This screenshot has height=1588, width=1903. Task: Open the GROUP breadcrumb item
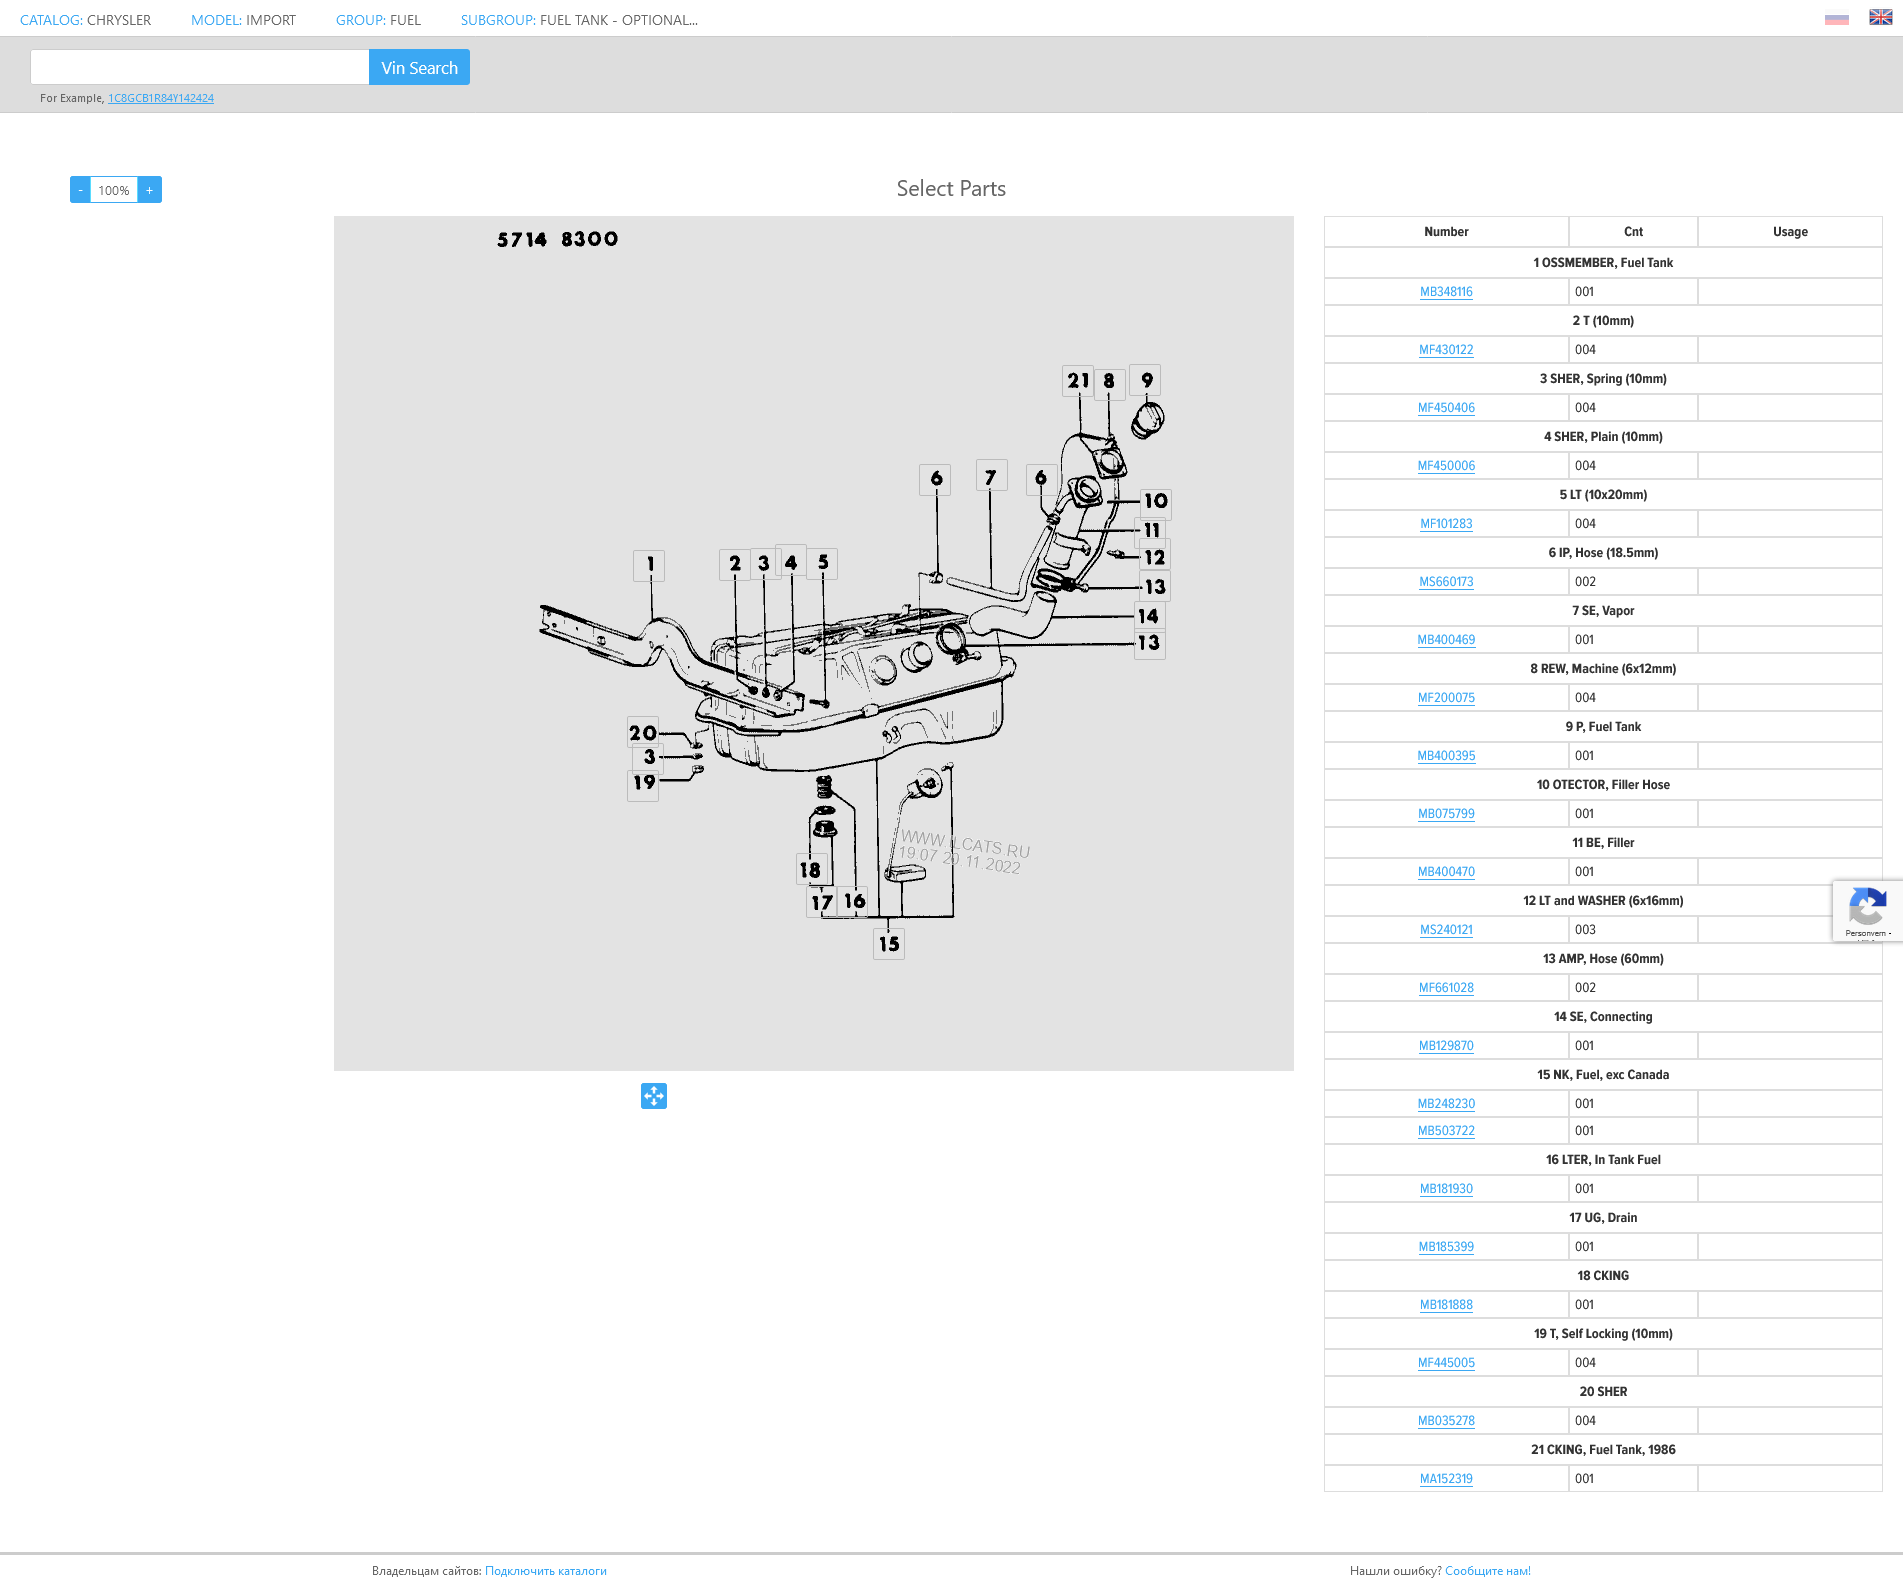378,20
